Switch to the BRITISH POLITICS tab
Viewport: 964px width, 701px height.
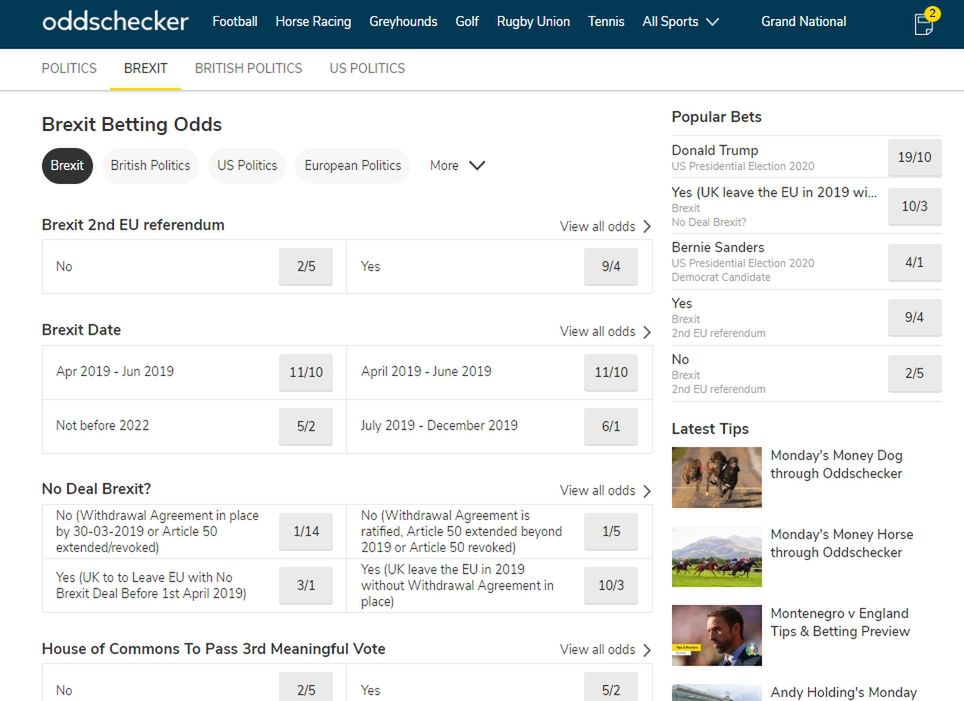[248, 68]
